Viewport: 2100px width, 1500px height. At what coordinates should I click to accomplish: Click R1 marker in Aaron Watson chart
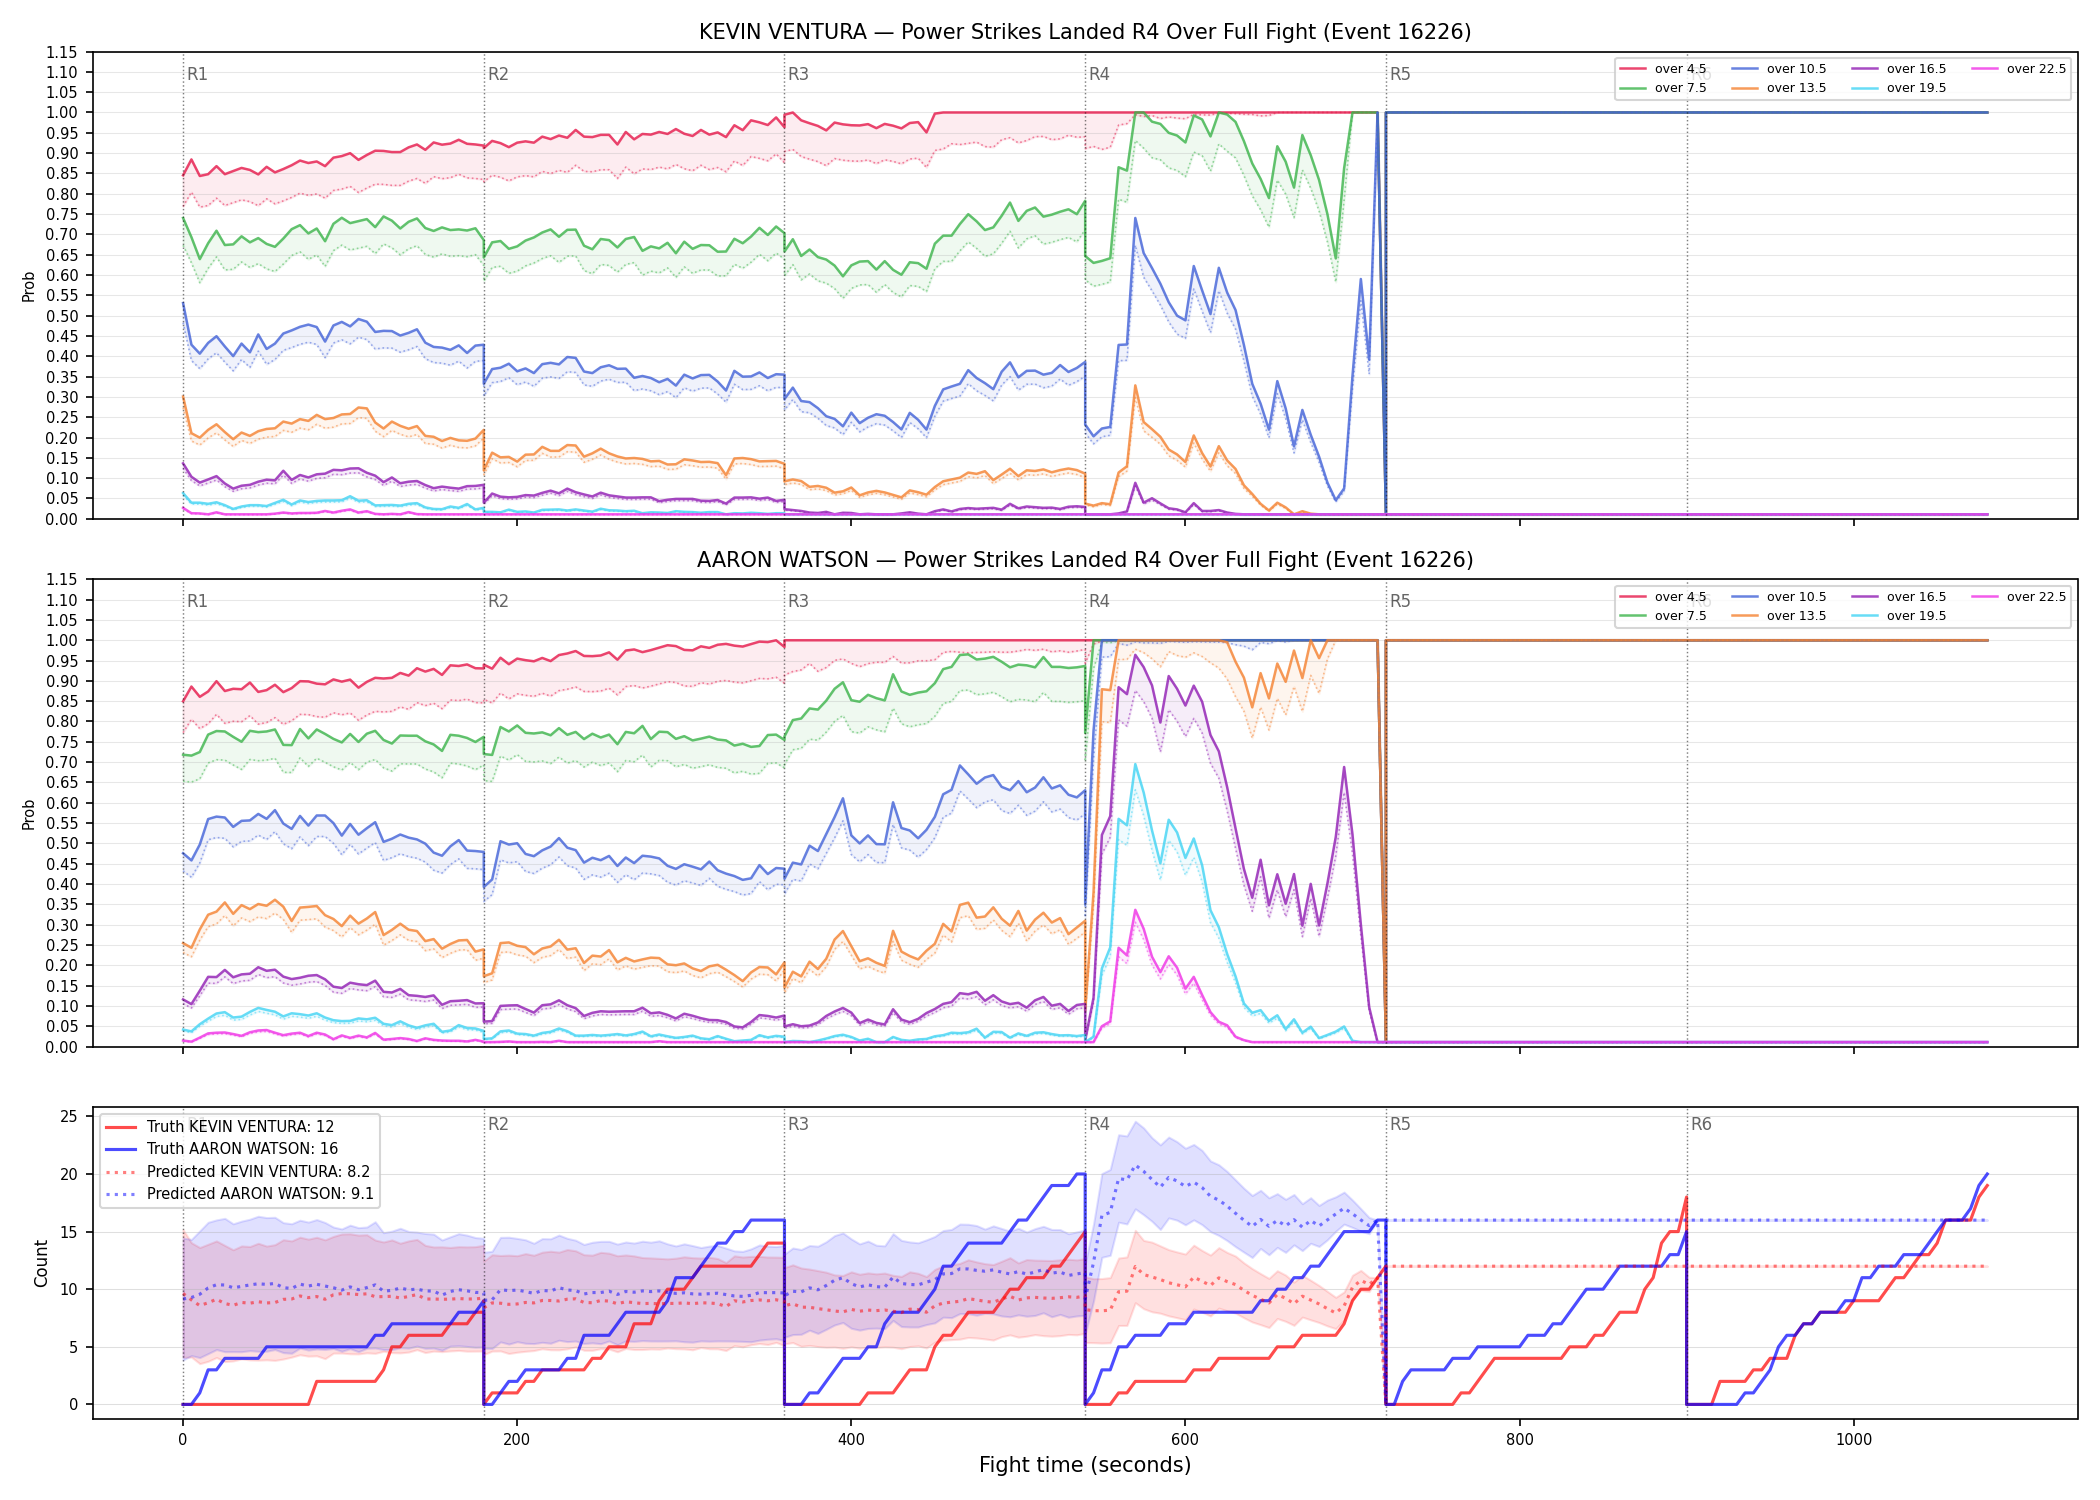[x=197, y=601]
